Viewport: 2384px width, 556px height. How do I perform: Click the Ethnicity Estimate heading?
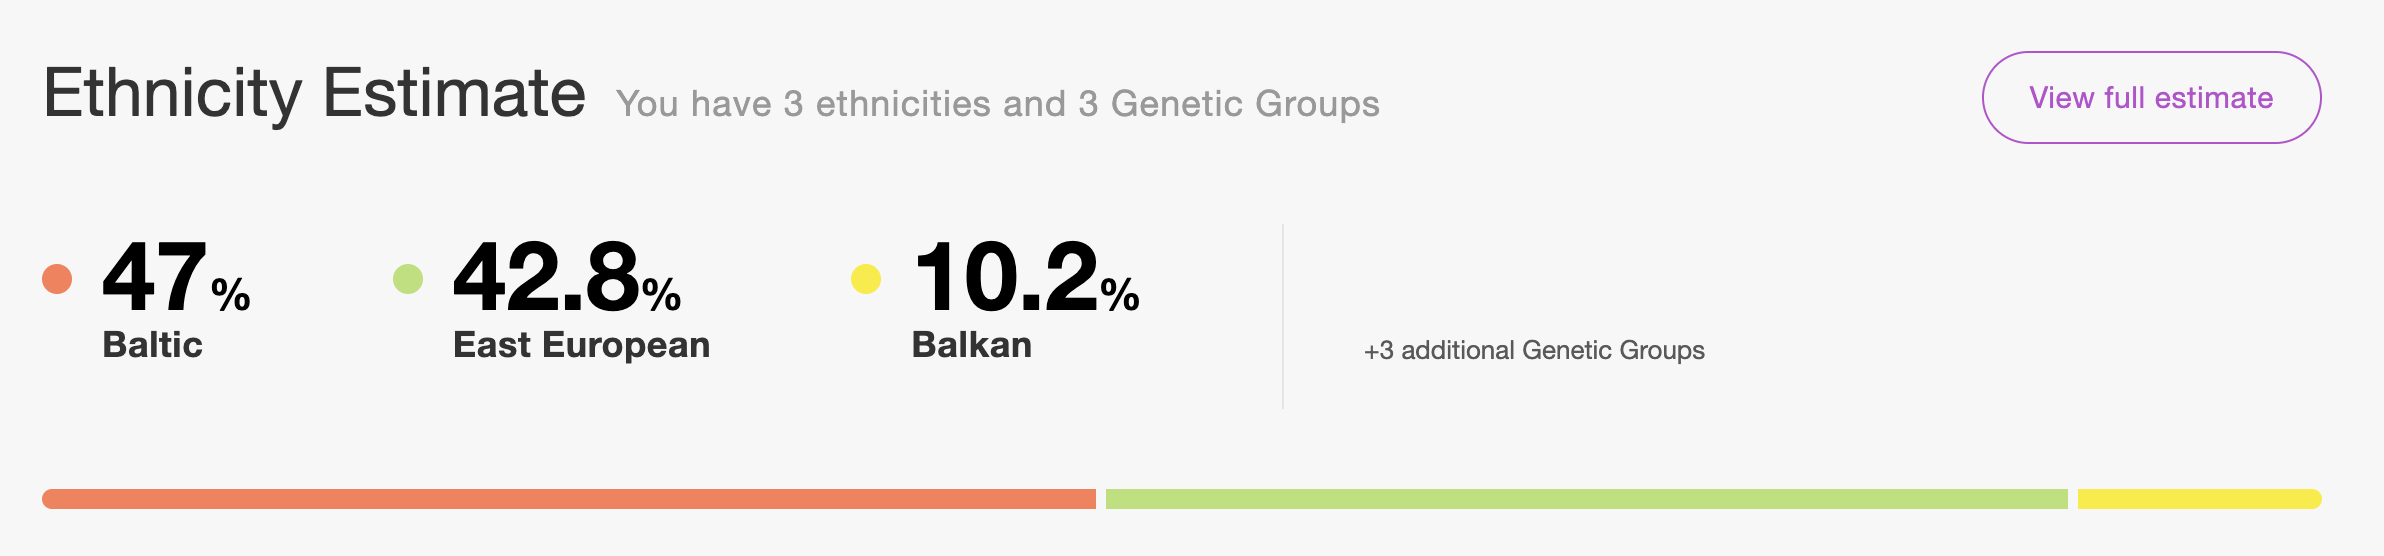coord(314,94)
